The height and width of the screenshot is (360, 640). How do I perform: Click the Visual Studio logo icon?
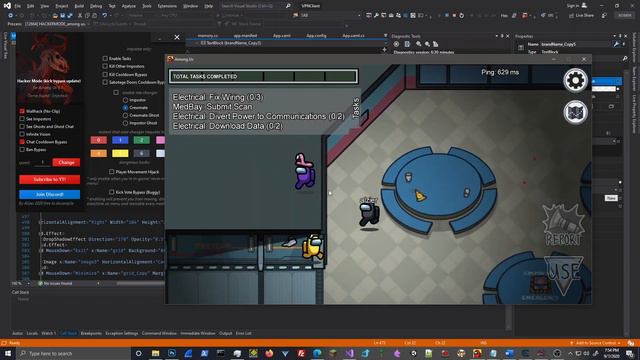pyautogui.click(x=7, y=6)
